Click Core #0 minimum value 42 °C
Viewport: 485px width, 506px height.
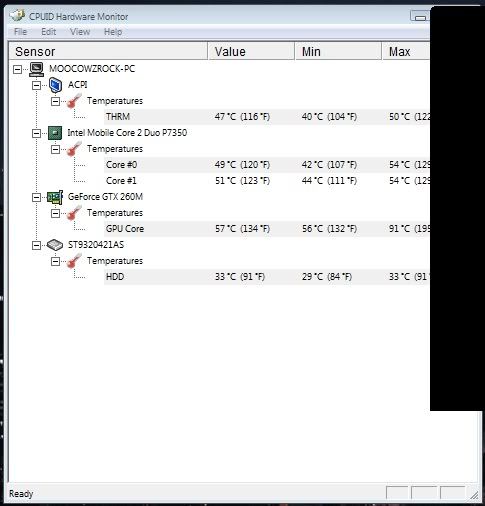pos(329,165)
